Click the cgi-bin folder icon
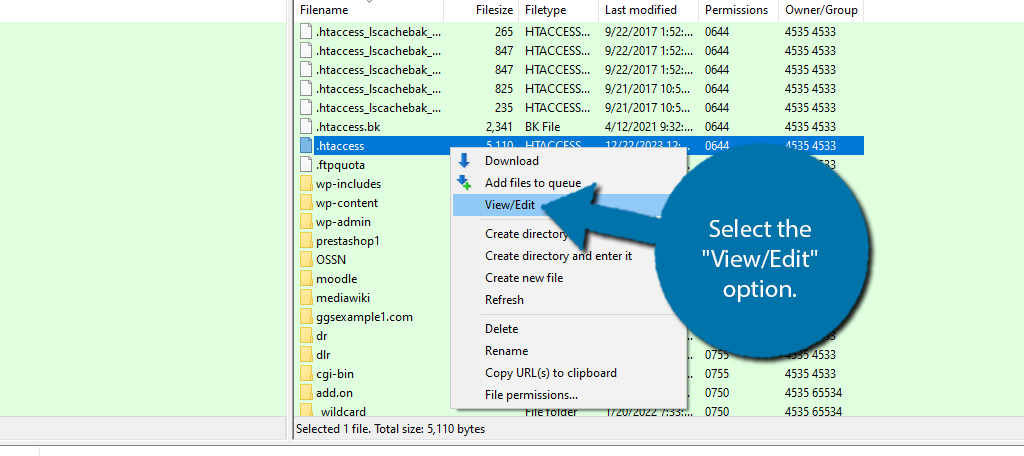Viewport: 1024px width, 456px height. click(306, 374)
